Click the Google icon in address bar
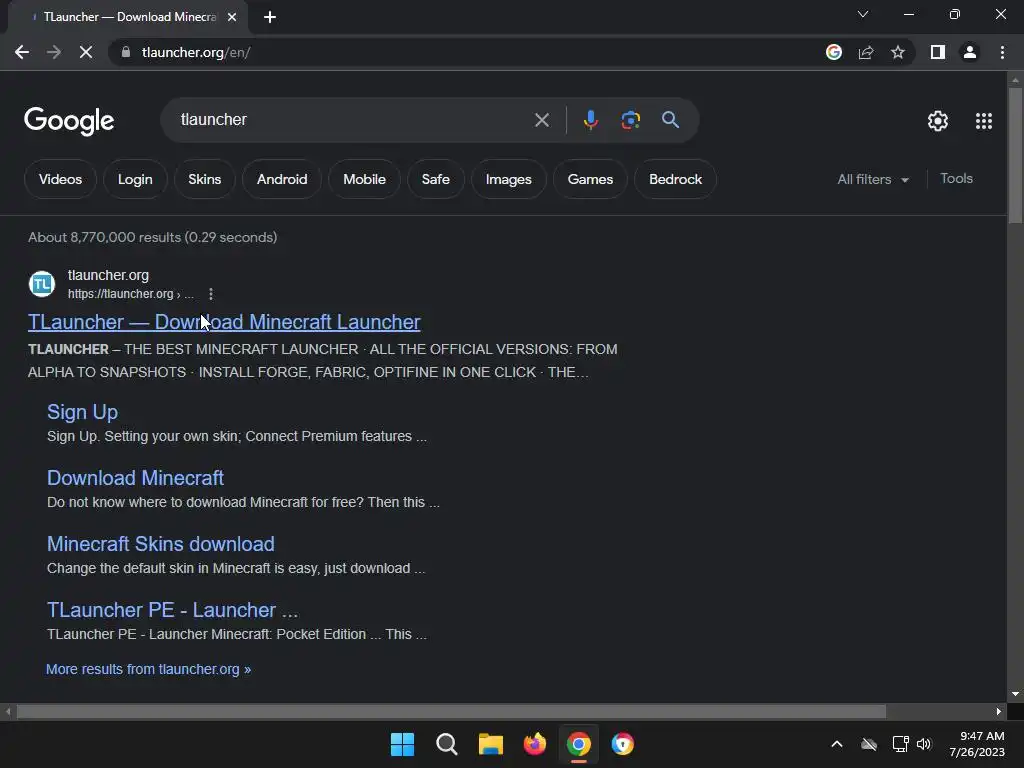1024x768 pixels. tap(834, 52)
